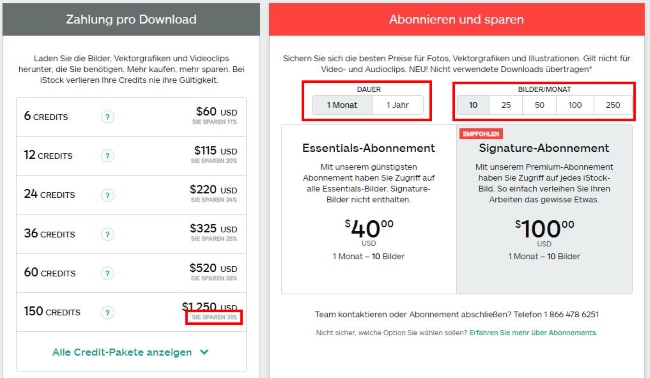Click help icon beside 60 Credits
The height and width of the screenshot is (378, 650).
coord(107,273)
